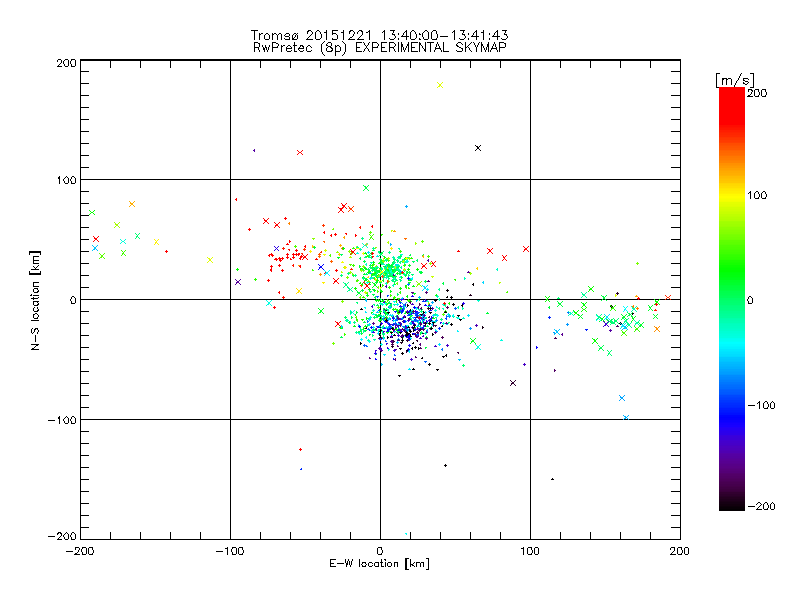
Task: Click the '[m/s]' colorbar unit label
Action: 735,80
